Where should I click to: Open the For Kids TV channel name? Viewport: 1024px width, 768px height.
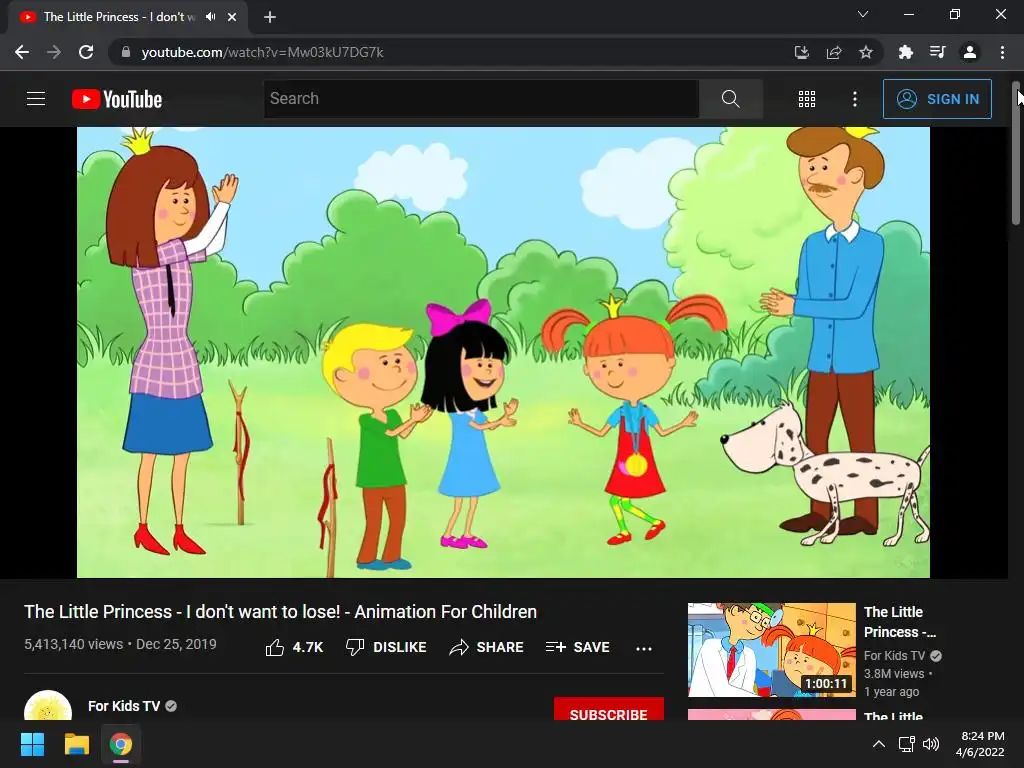124,706
